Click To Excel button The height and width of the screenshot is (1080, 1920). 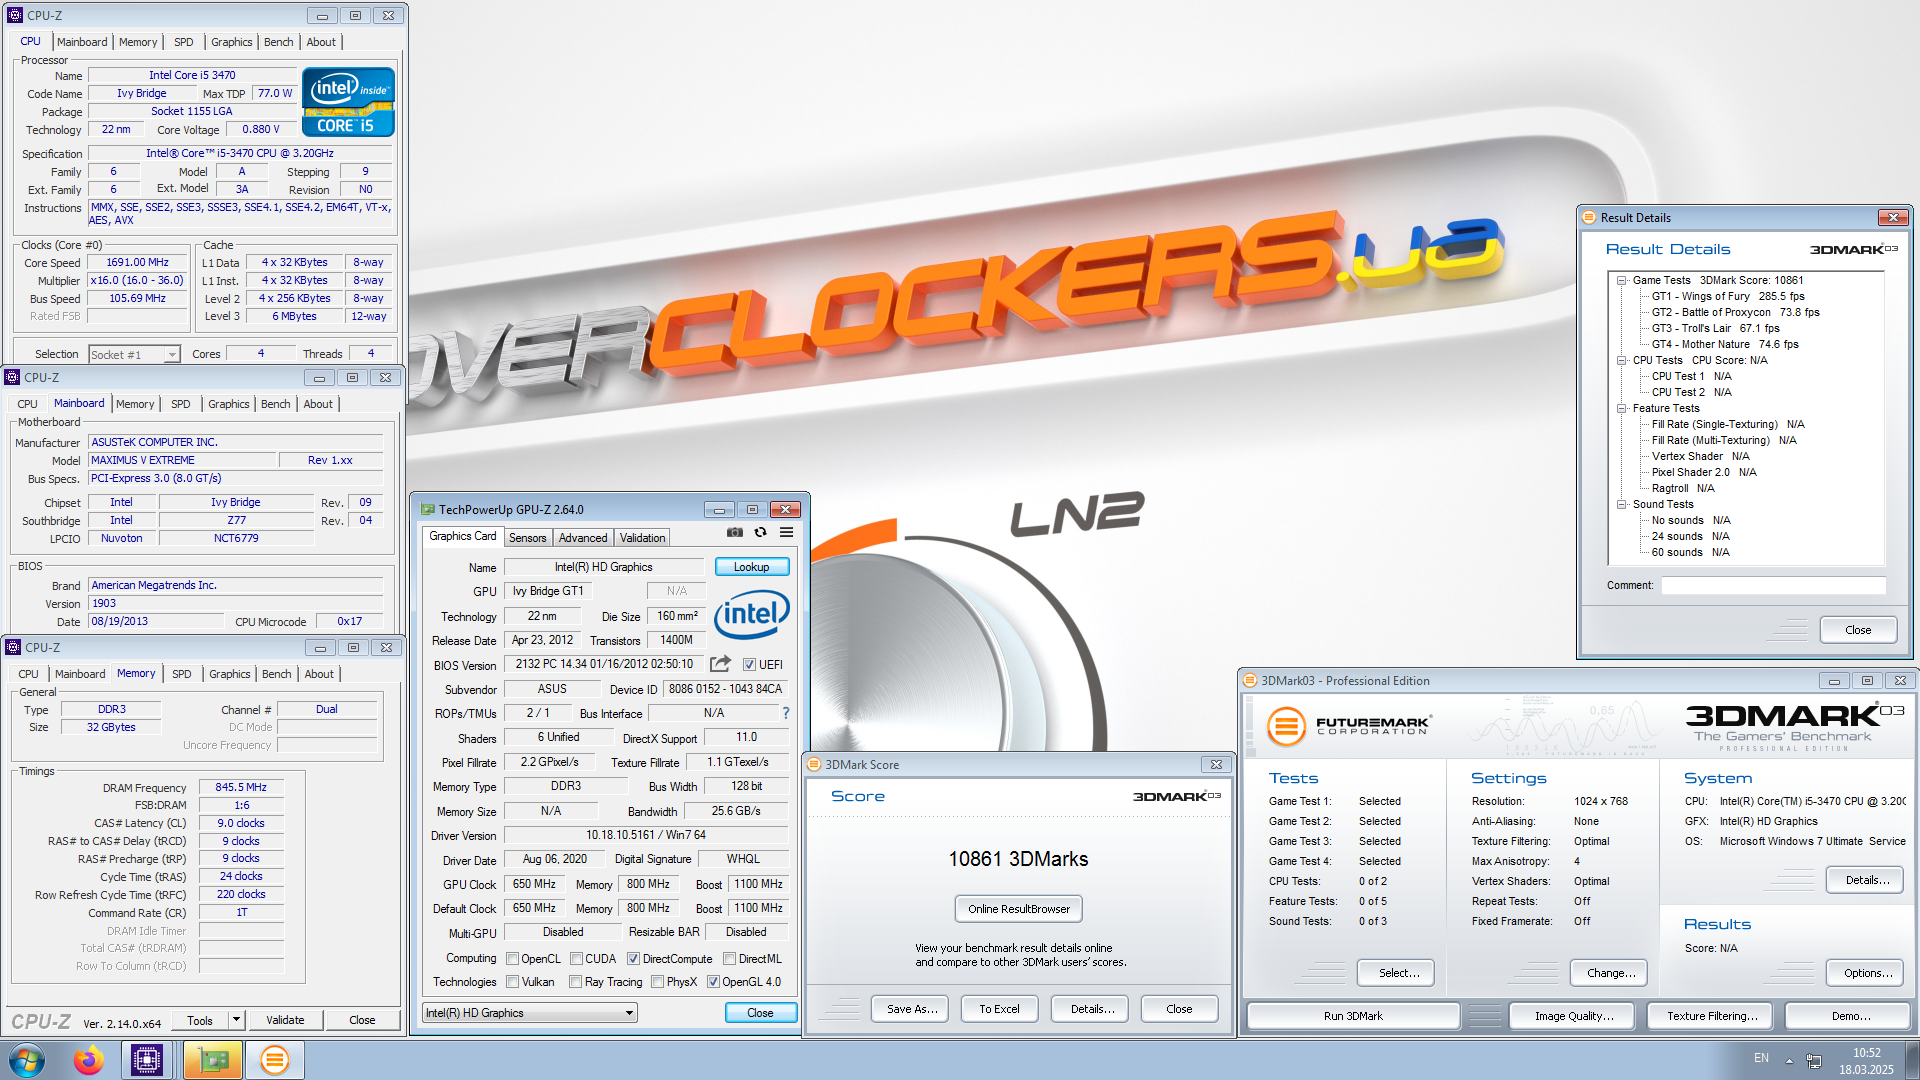point(999,1009)
